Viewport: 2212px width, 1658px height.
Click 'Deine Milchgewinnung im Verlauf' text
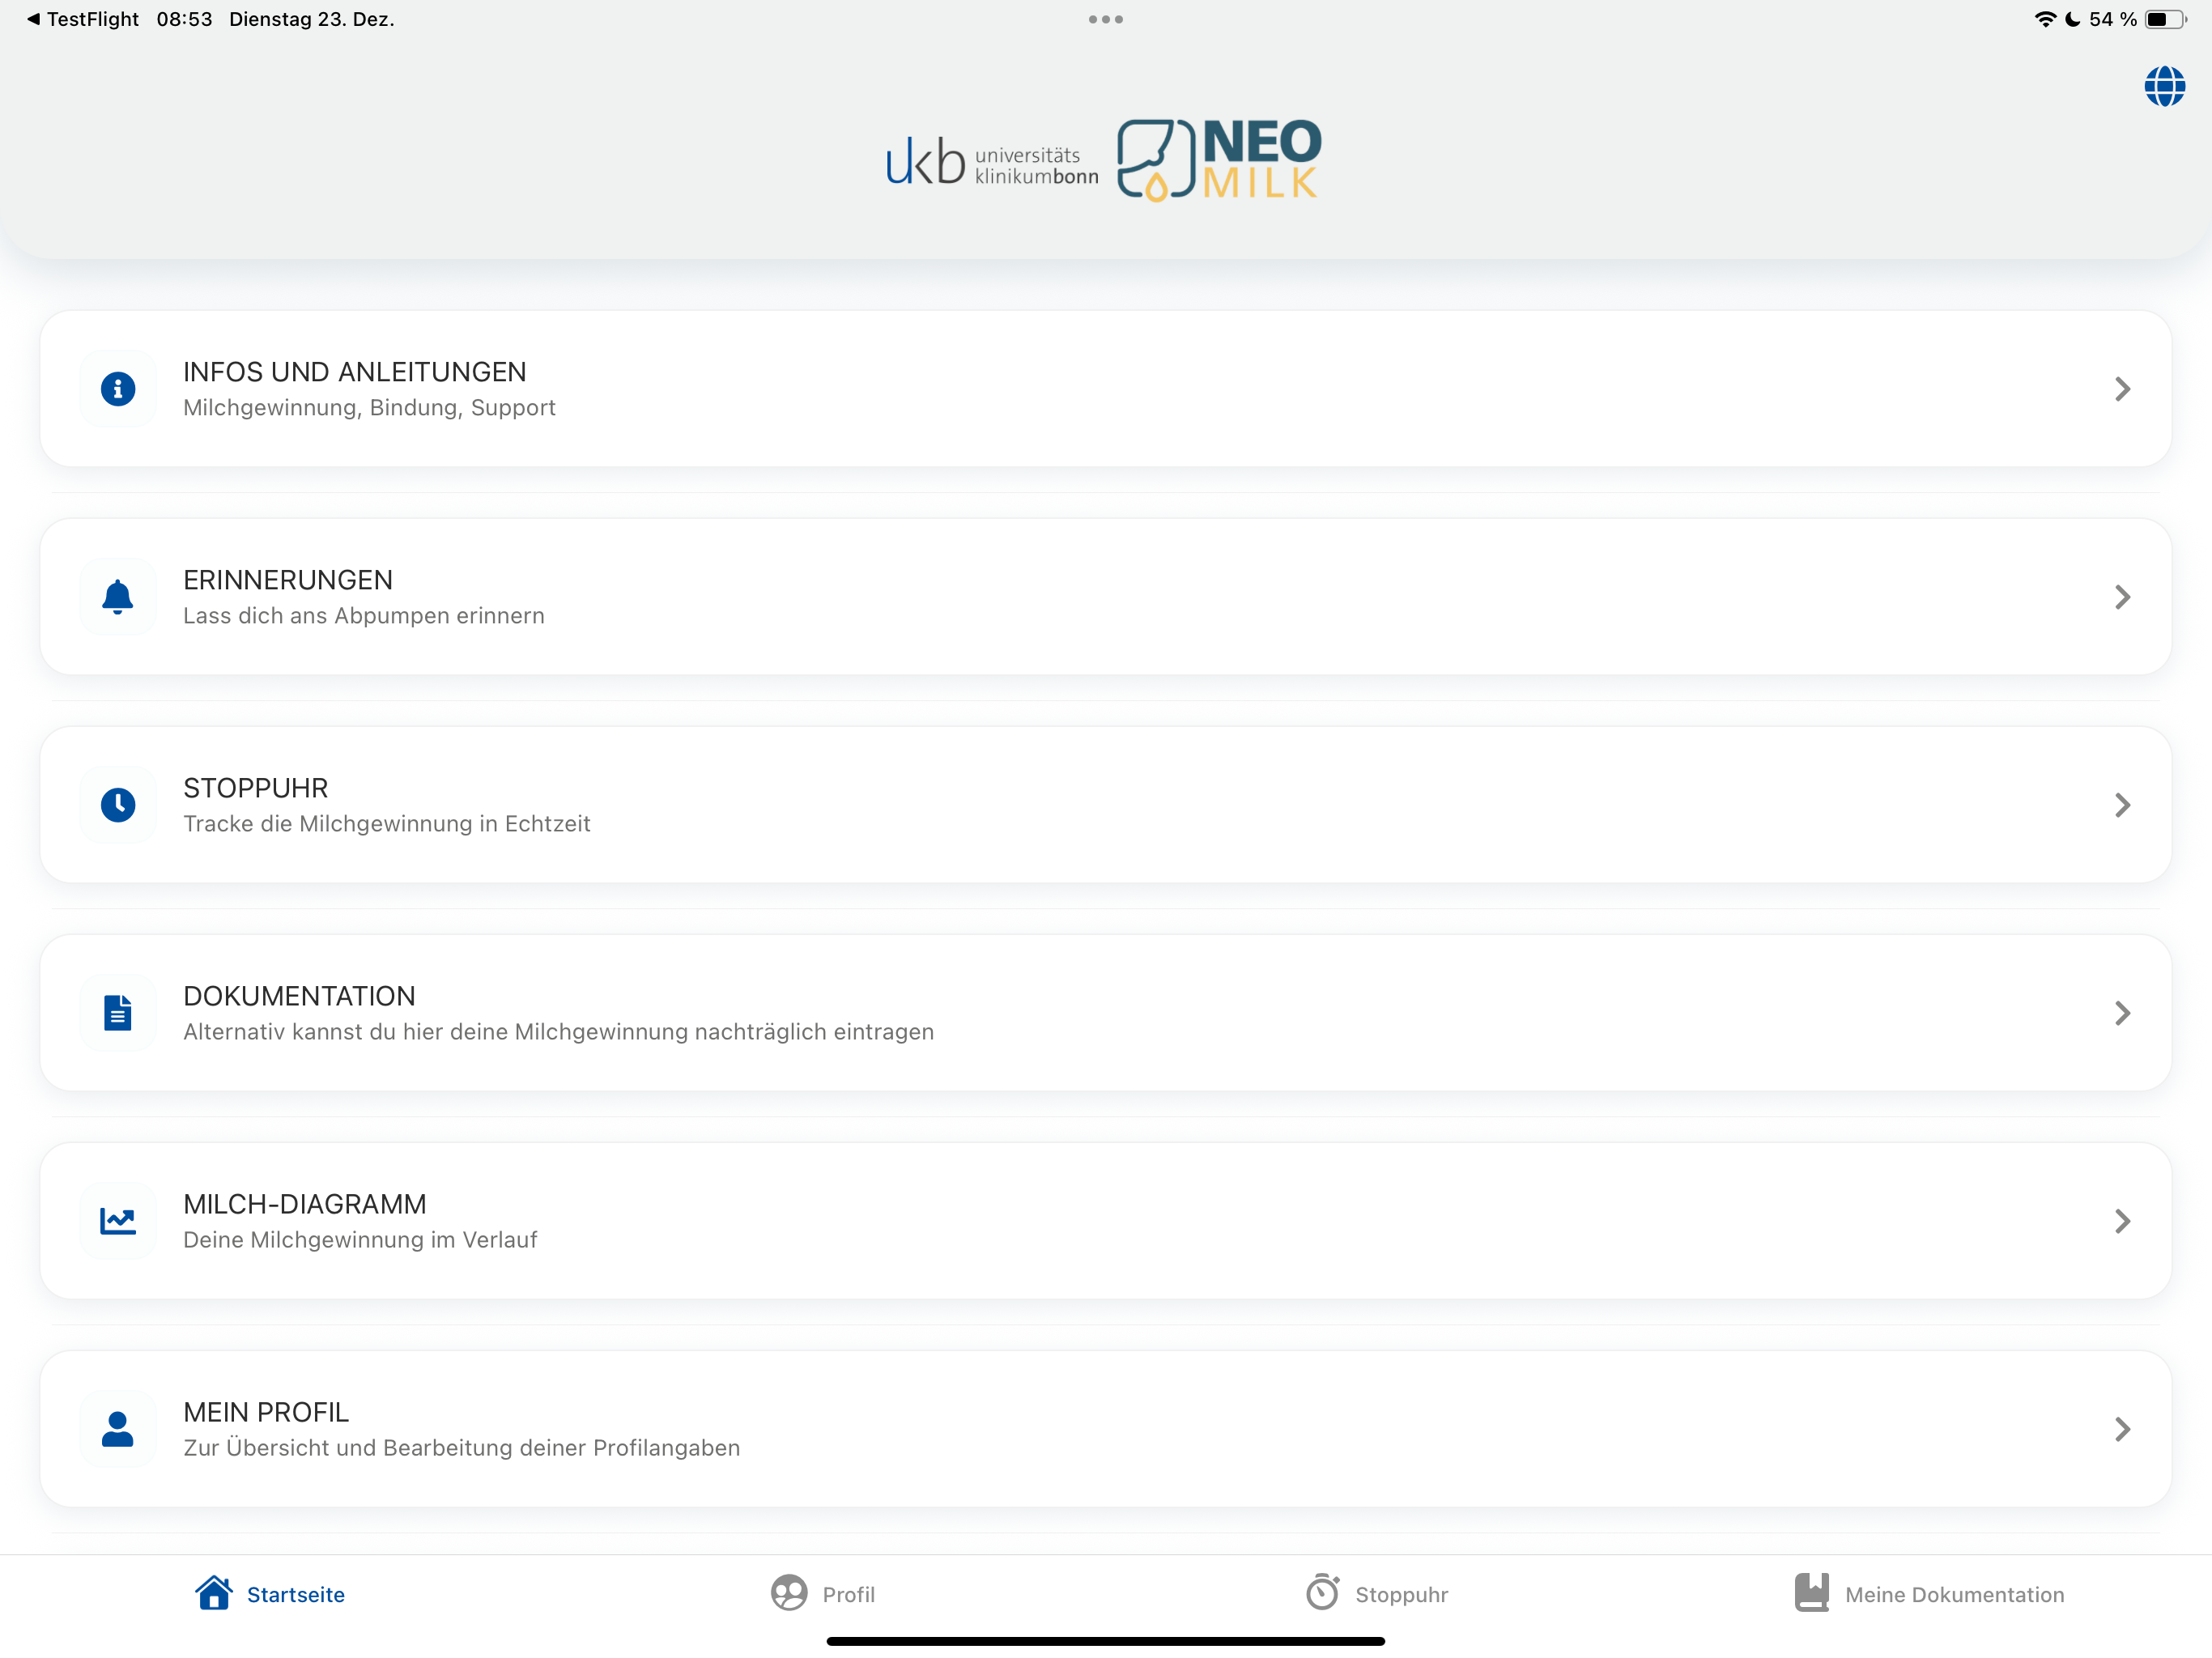[x=360, y=1240]
